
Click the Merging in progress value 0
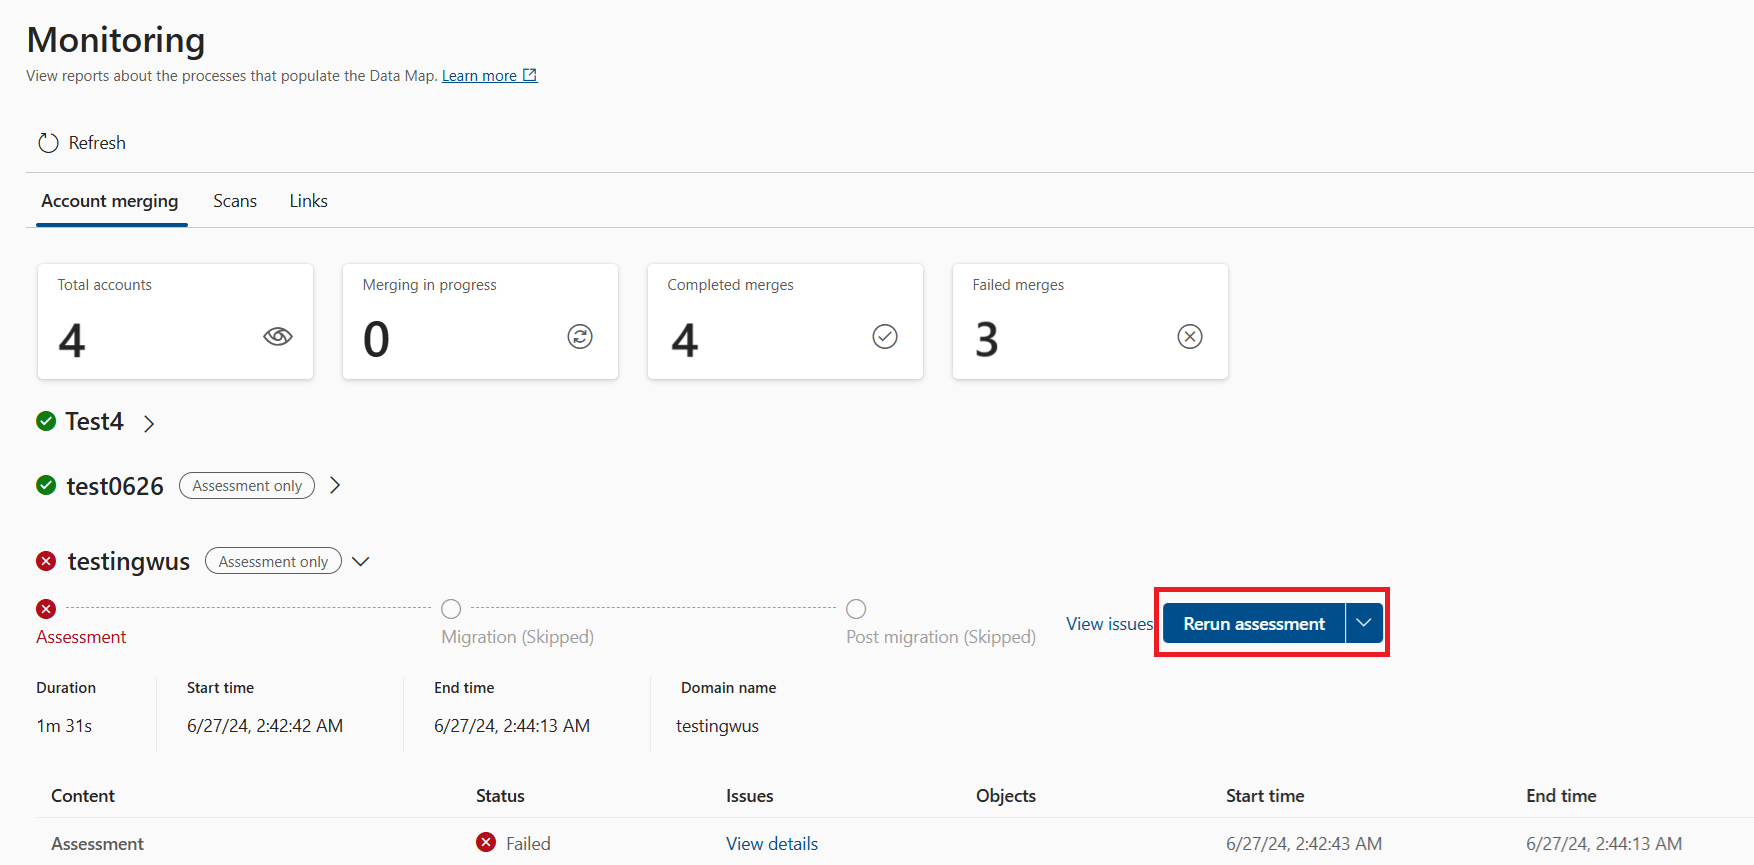point(376,340)
